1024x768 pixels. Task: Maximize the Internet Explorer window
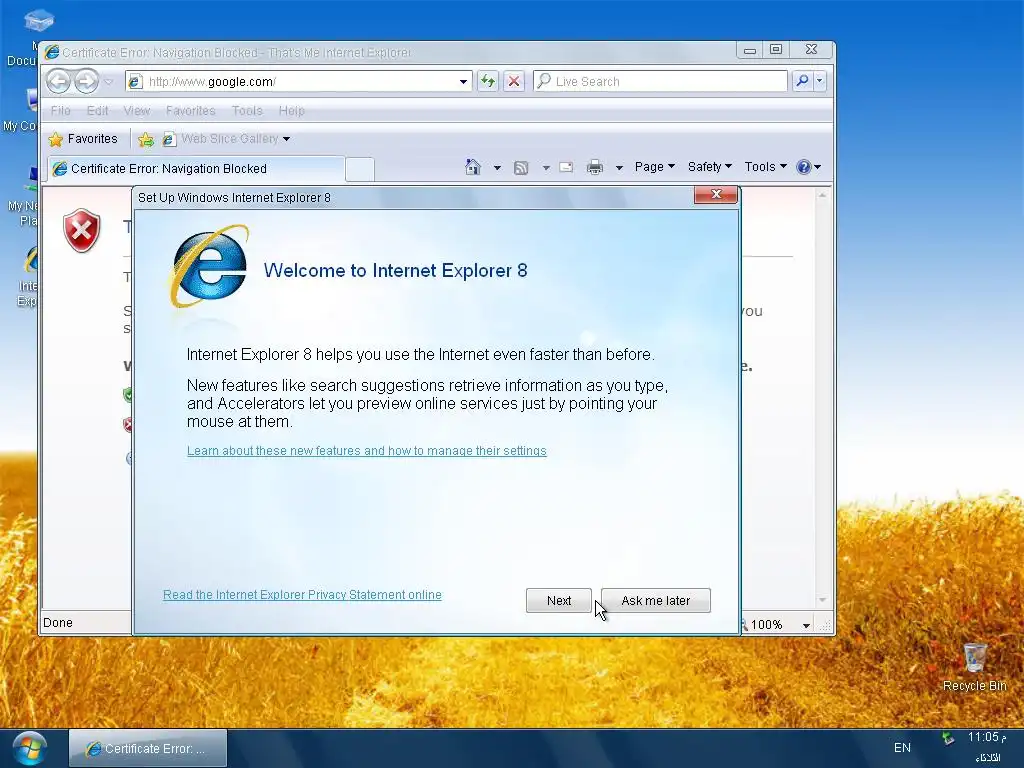(776, 50)
